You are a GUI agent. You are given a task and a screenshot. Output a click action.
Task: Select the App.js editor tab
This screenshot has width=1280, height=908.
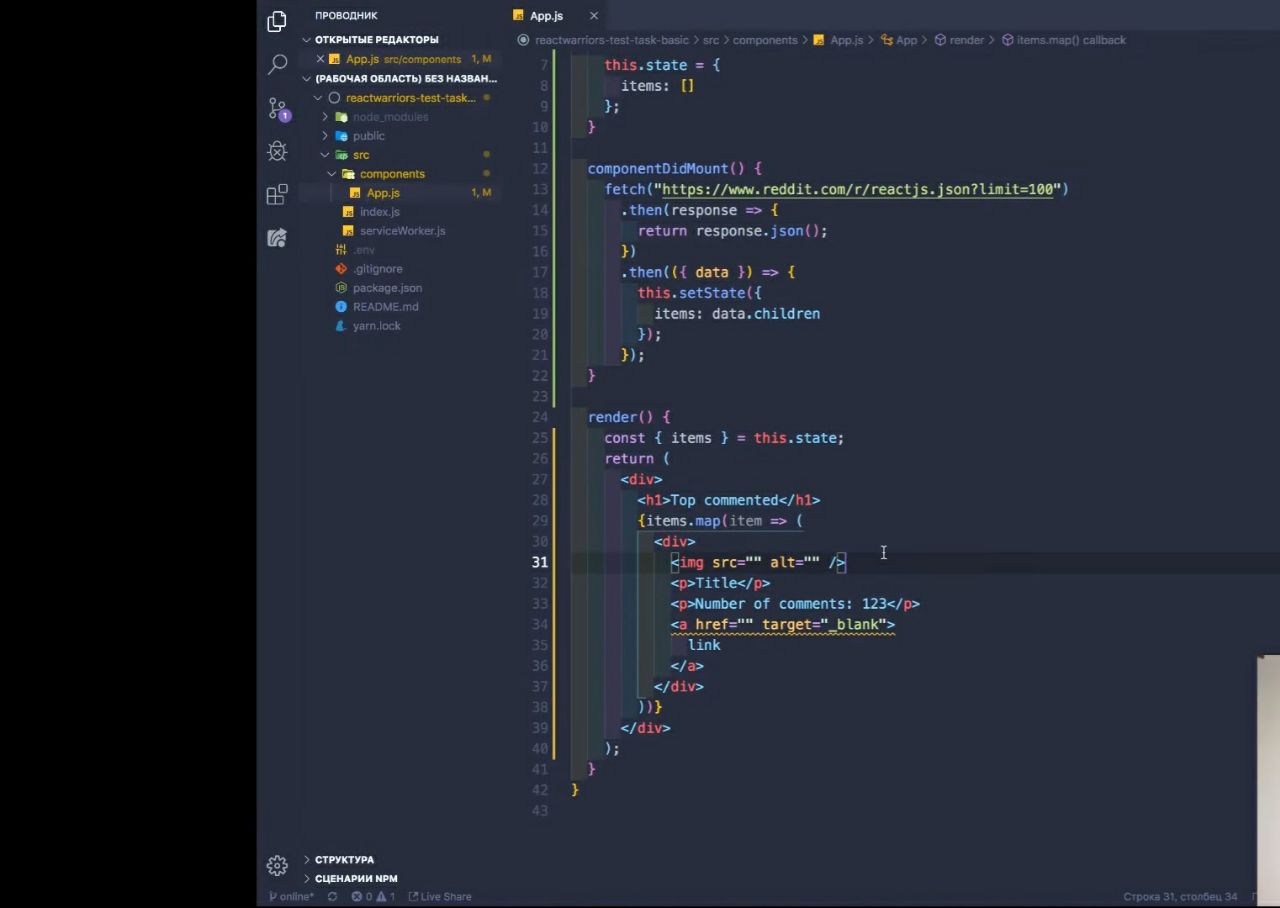546,16
